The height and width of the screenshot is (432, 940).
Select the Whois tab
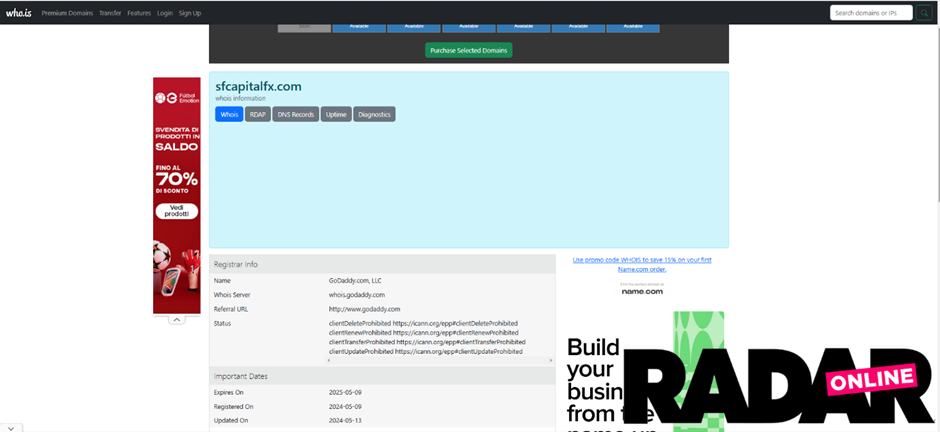tap(229, 114)
